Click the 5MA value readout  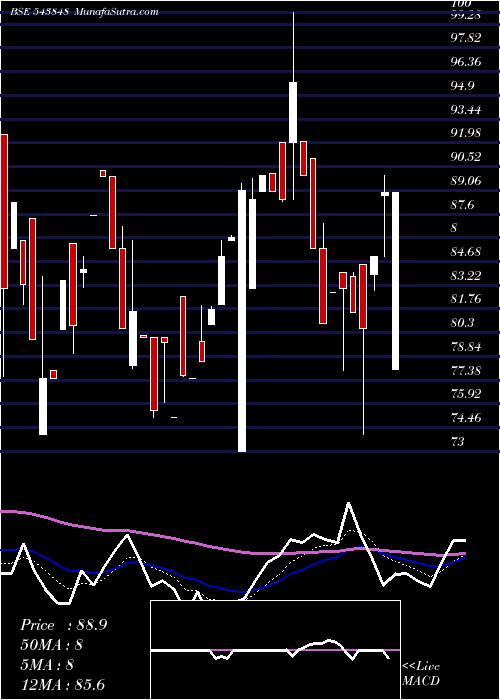[49, 665]
